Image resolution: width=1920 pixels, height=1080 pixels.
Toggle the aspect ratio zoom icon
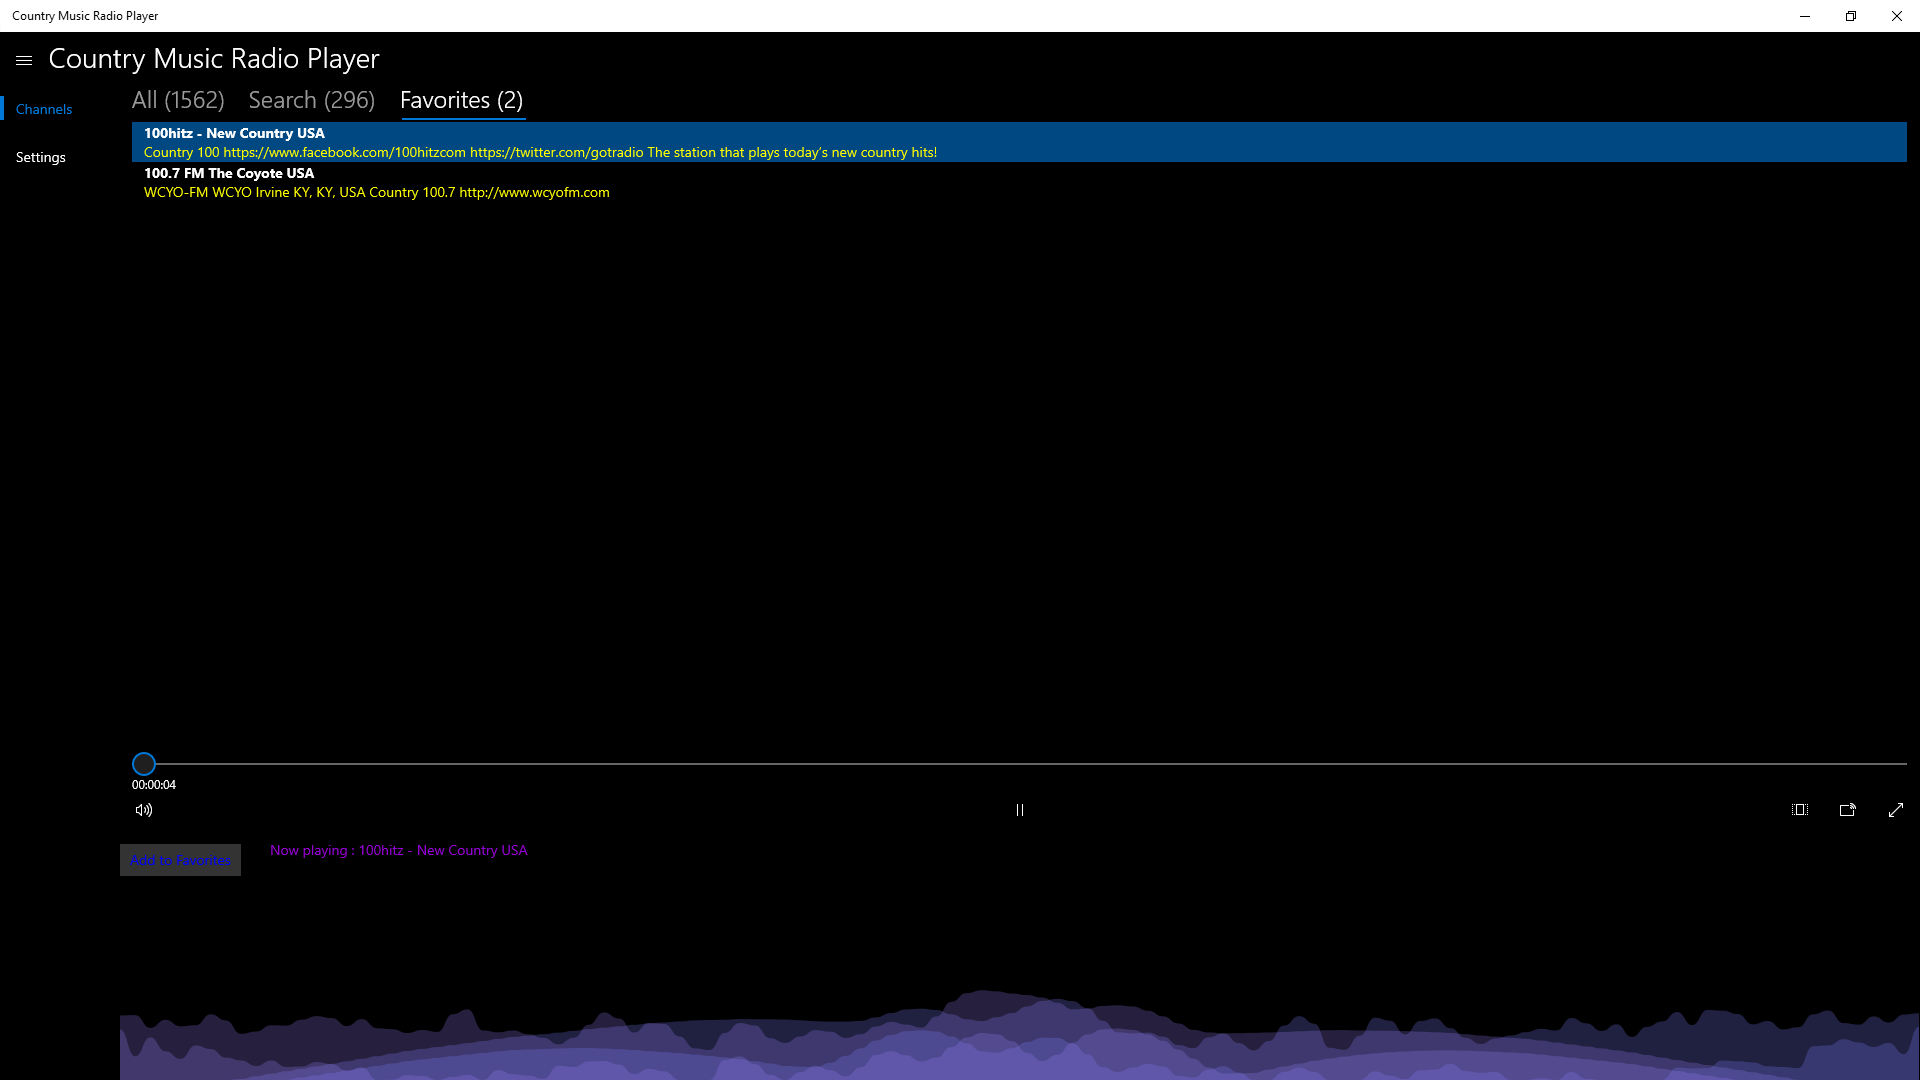pyautogui.click(x=1800, y=810)
